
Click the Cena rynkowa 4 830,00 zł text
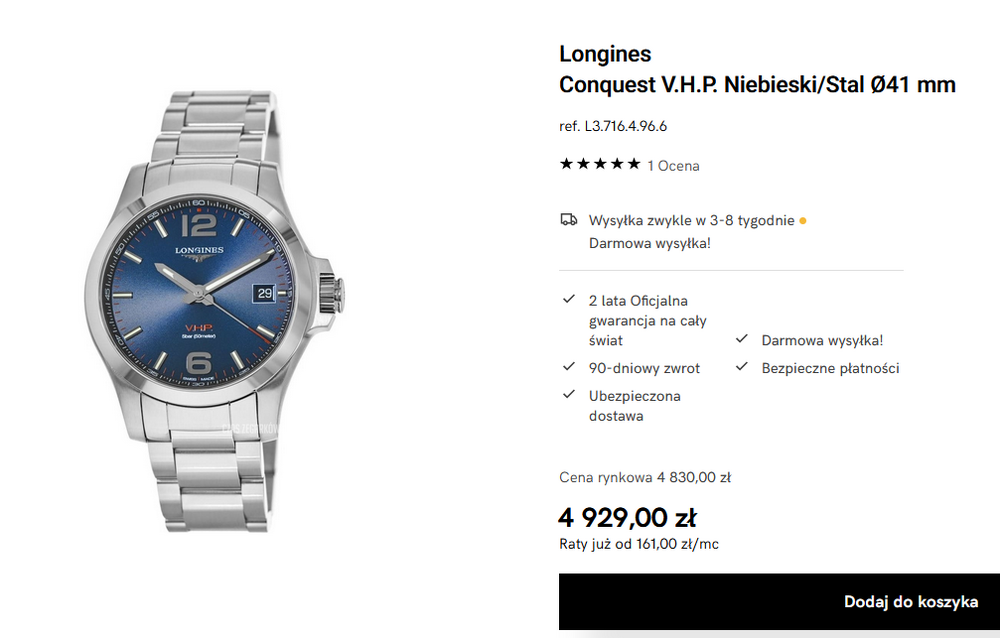pyautogui.click(x=645, y=477)
